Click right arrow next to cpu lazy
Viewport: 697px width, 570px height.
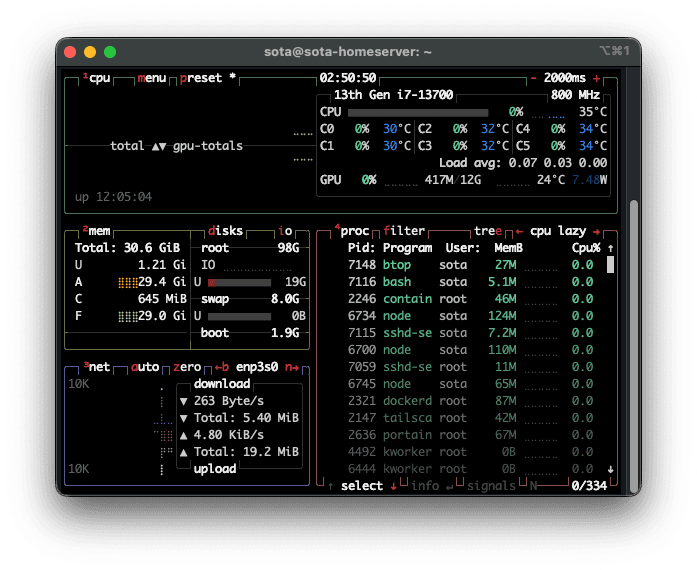tap(597, 231)
